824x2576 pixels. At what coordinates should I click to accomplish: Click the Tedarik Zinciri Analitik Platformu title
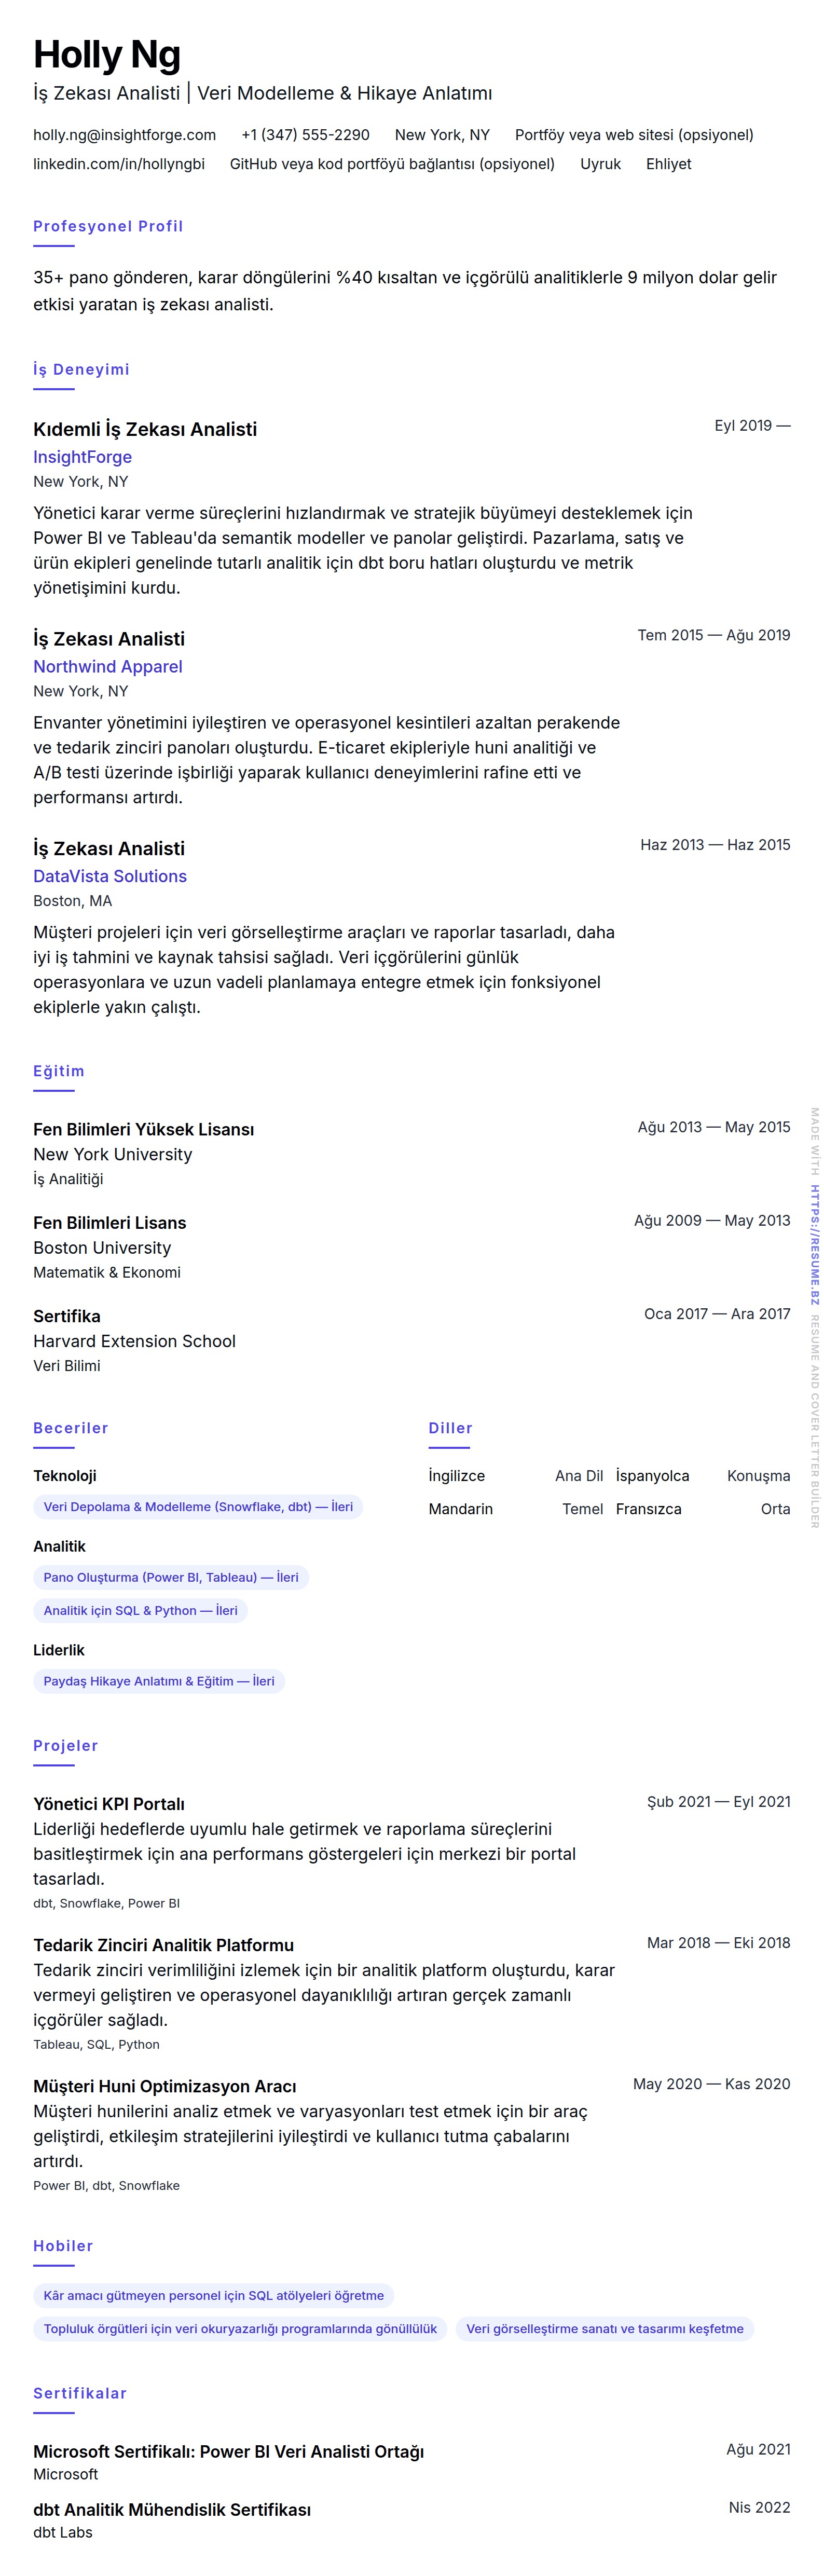[163, 1945]
